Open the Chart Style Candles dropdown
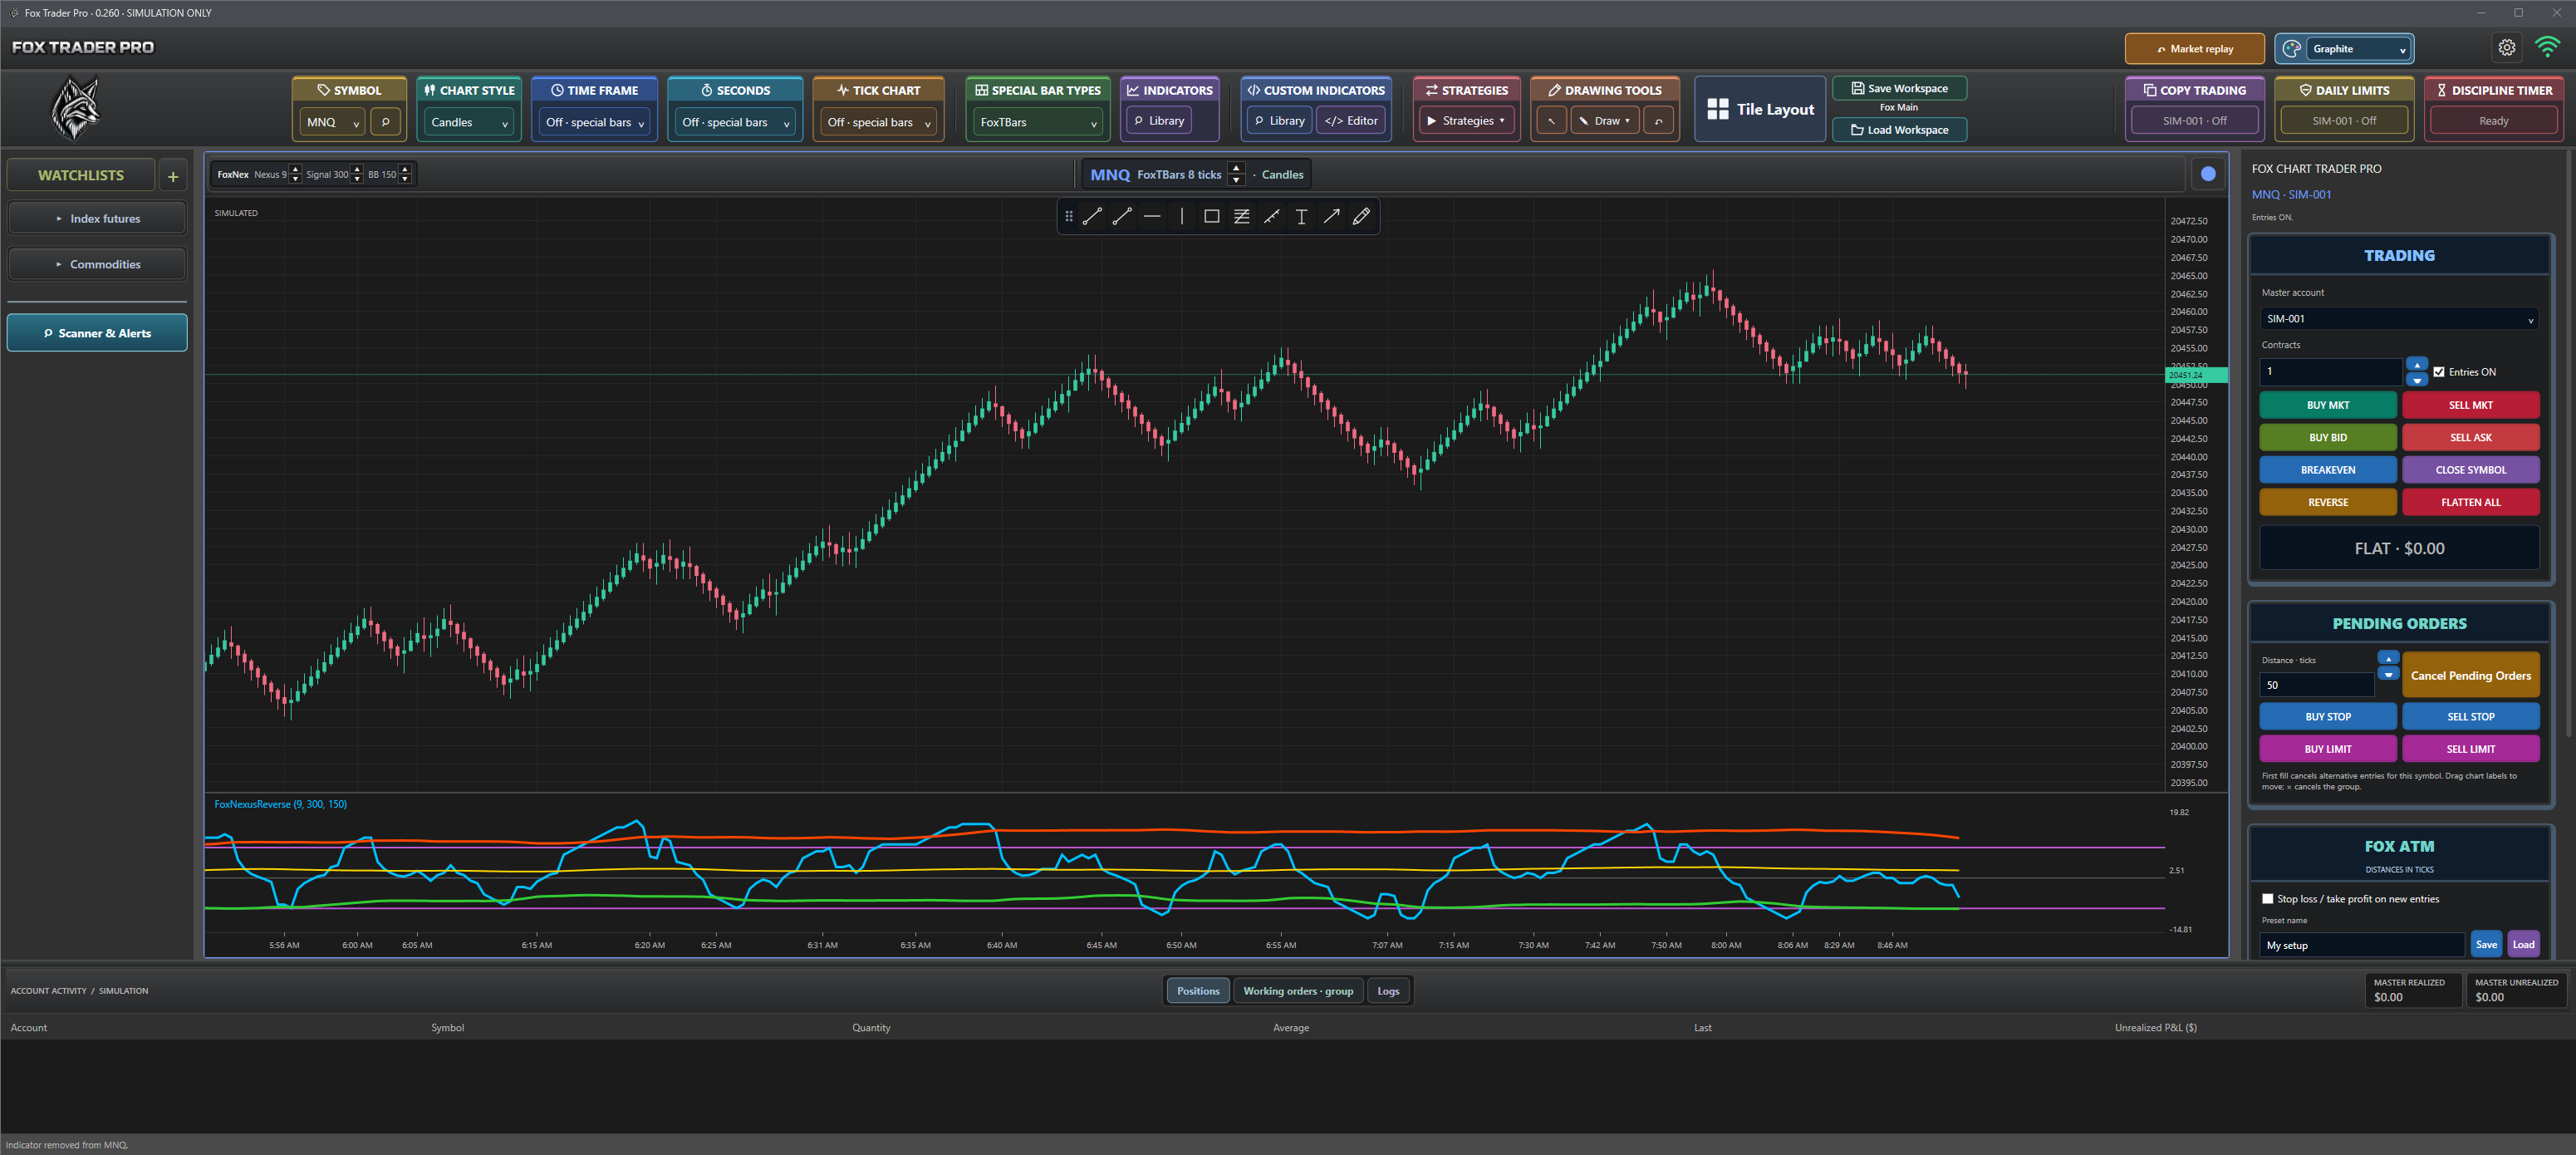The image size is (2576, 1155). click(x=469, y=122)
